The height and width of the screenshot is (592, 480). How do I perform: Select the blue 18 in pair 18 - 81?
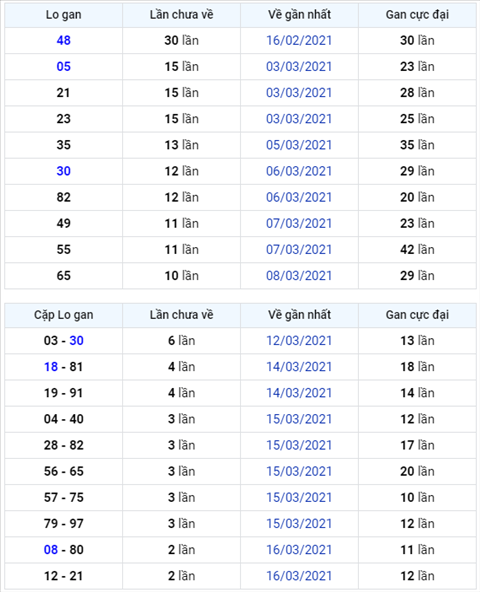pyautogui.click(x=51, y=367)
